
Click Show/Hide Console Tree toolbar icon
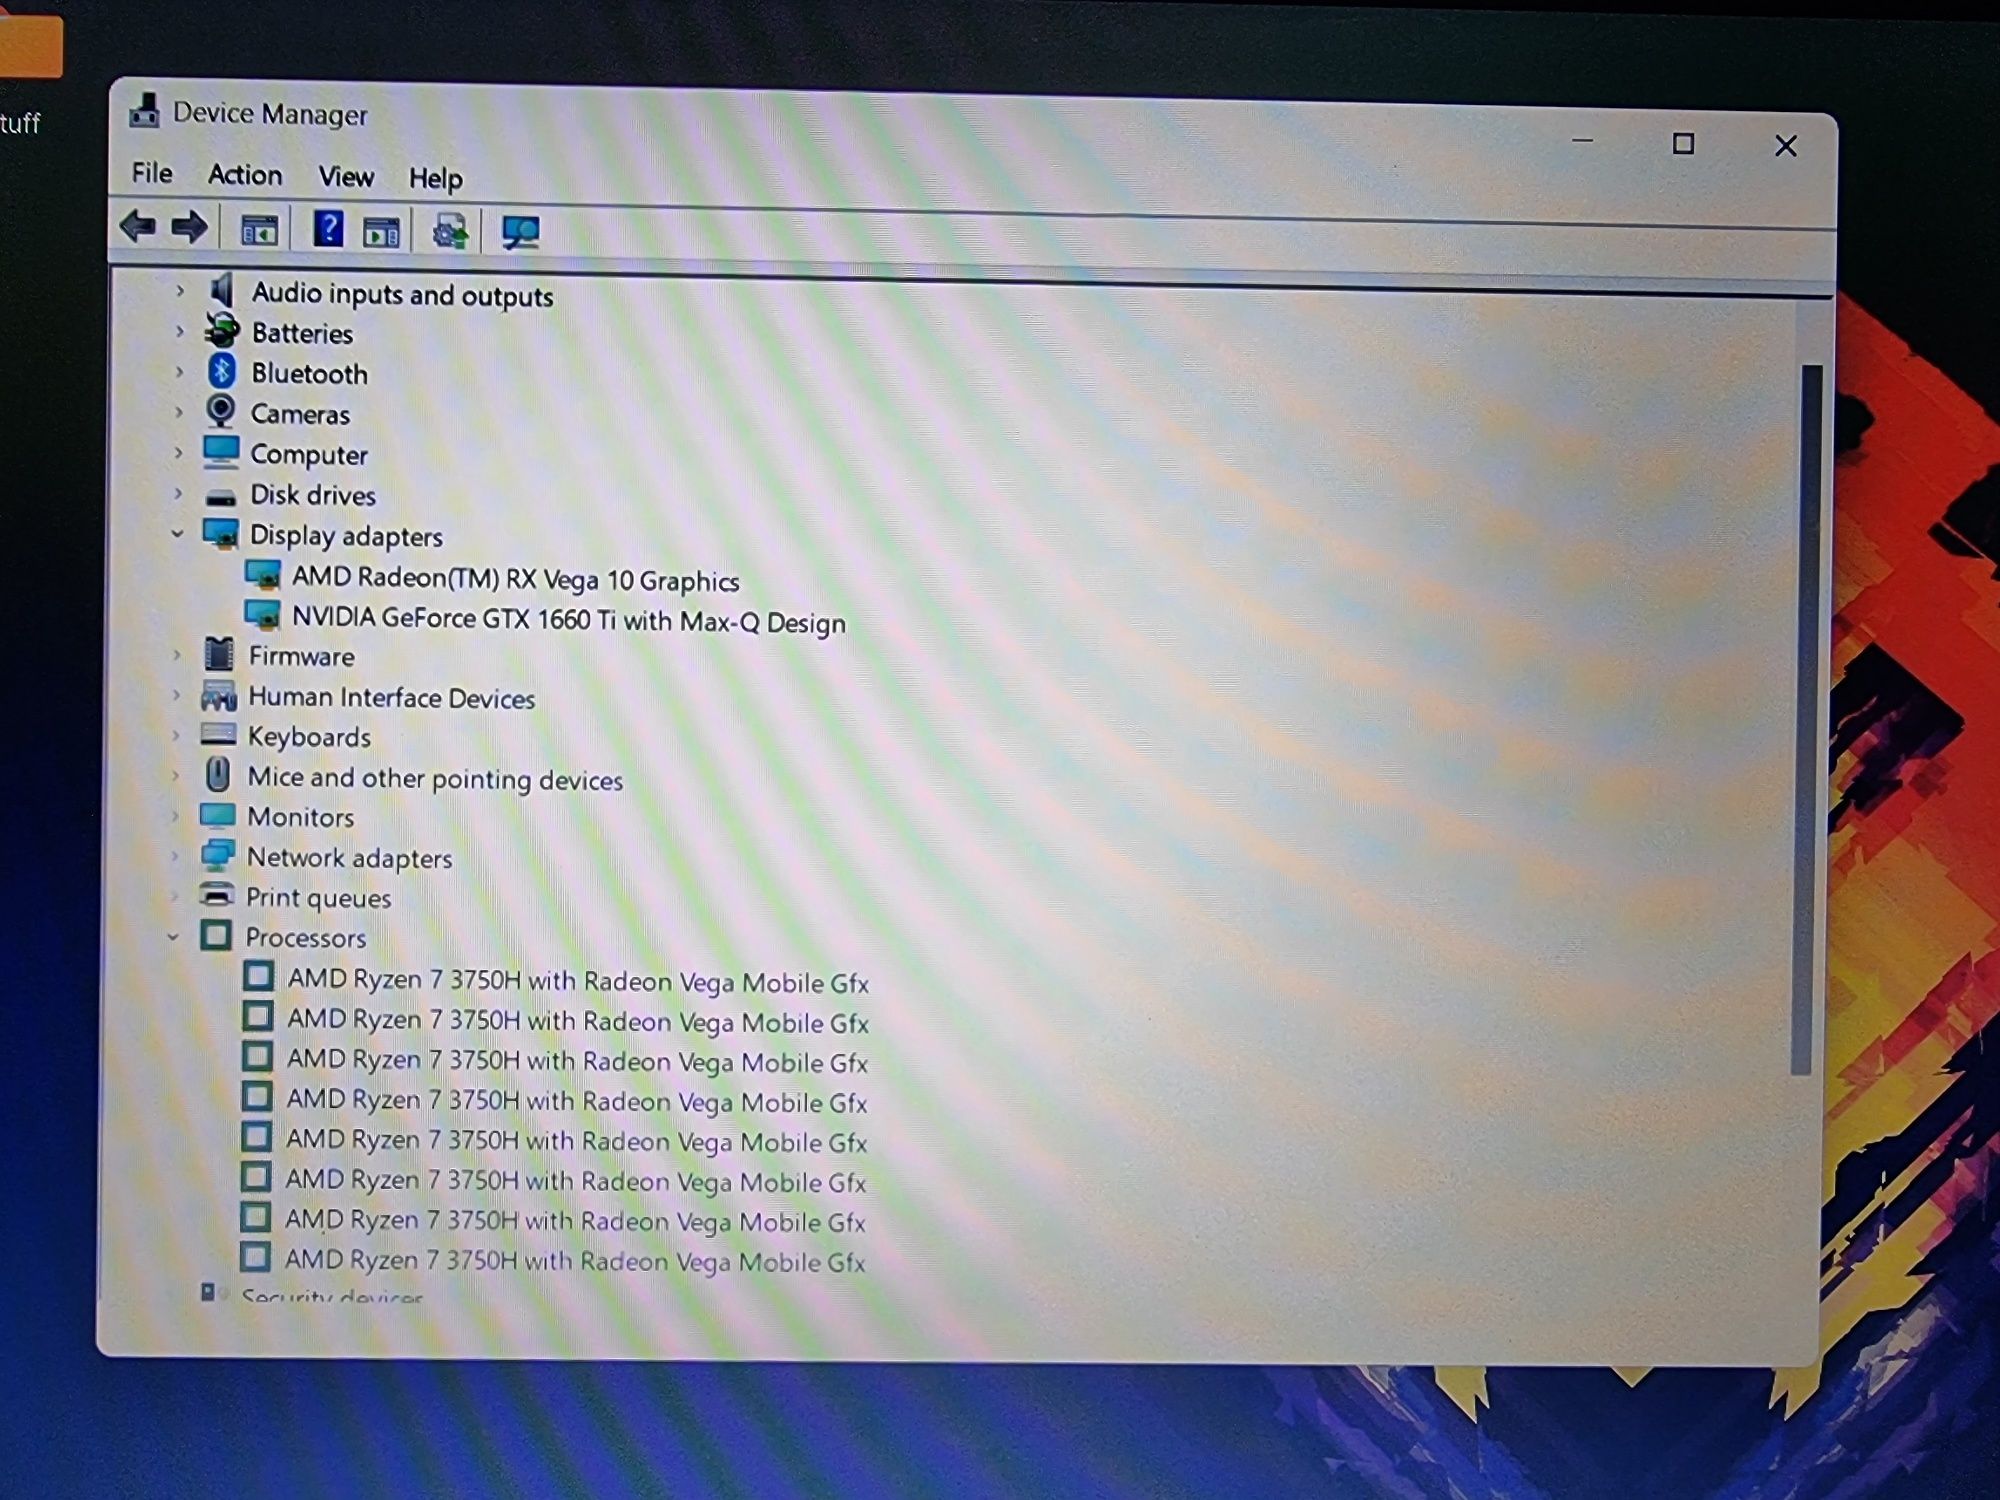(x=259, y=231)
